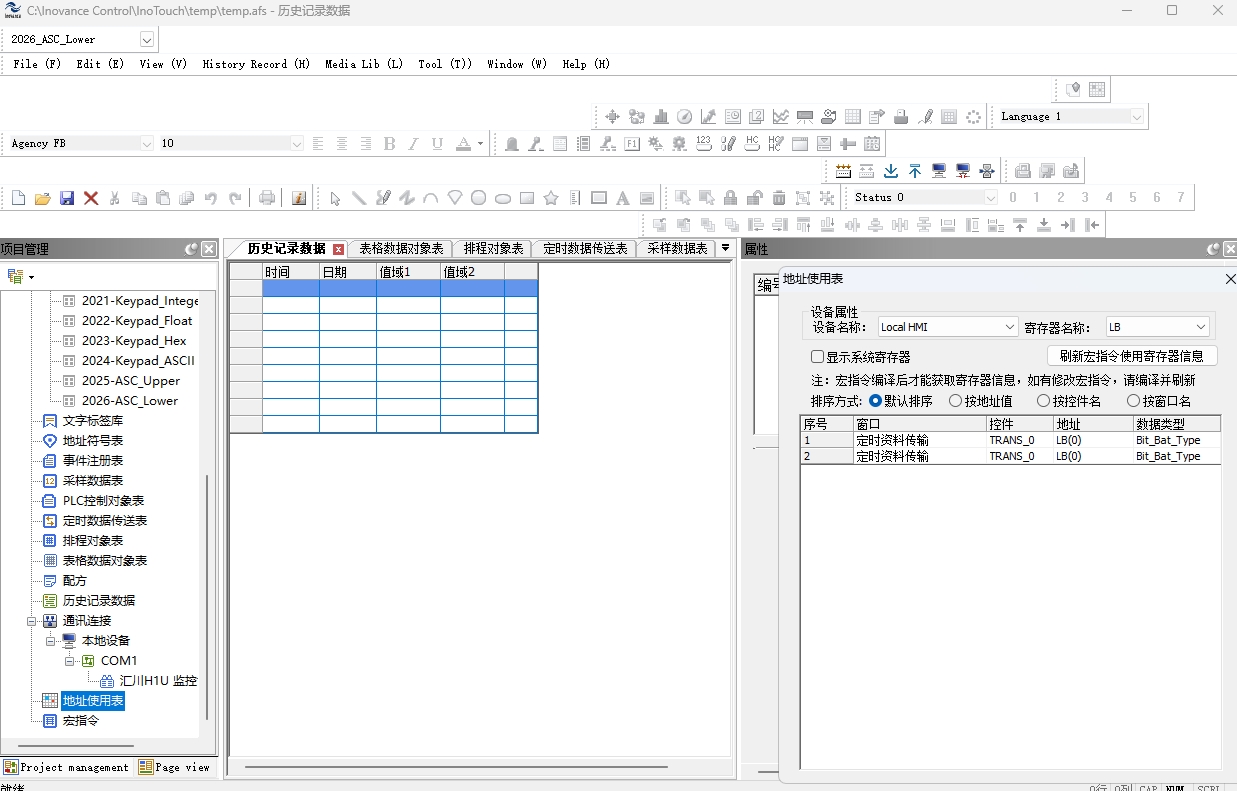Open the tab overflow arrow
The image size is (1237, 791).
725,248
